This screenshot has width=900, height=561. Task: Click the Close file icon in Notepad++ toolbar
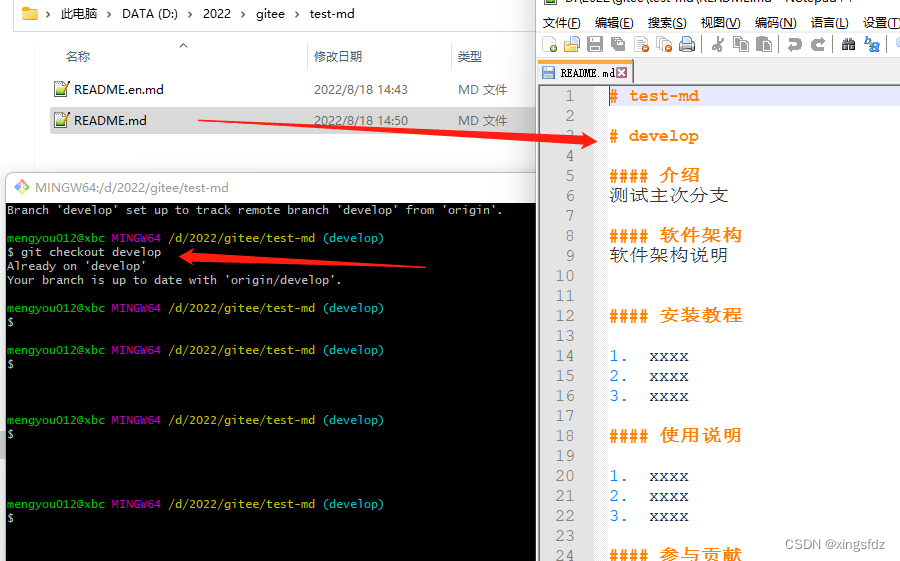pos(641,44)
